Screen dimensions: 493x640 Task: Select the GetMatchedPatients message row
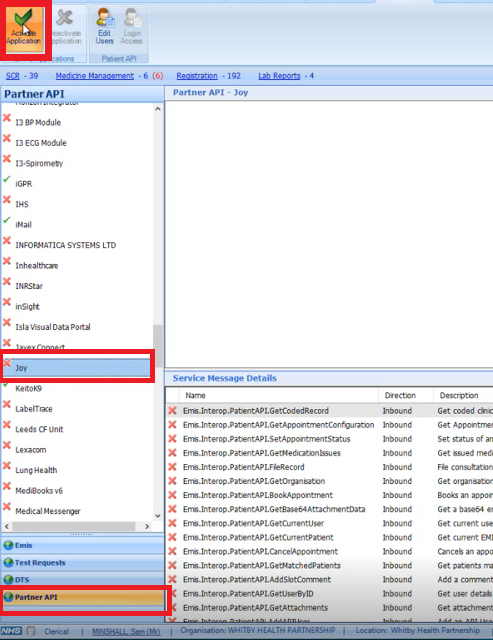pos(330,566)
